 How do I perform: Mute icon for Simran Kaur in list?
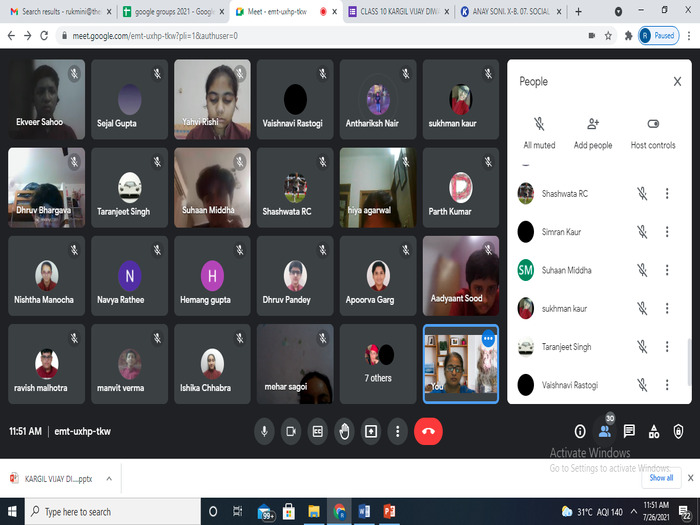coord(642,232)
